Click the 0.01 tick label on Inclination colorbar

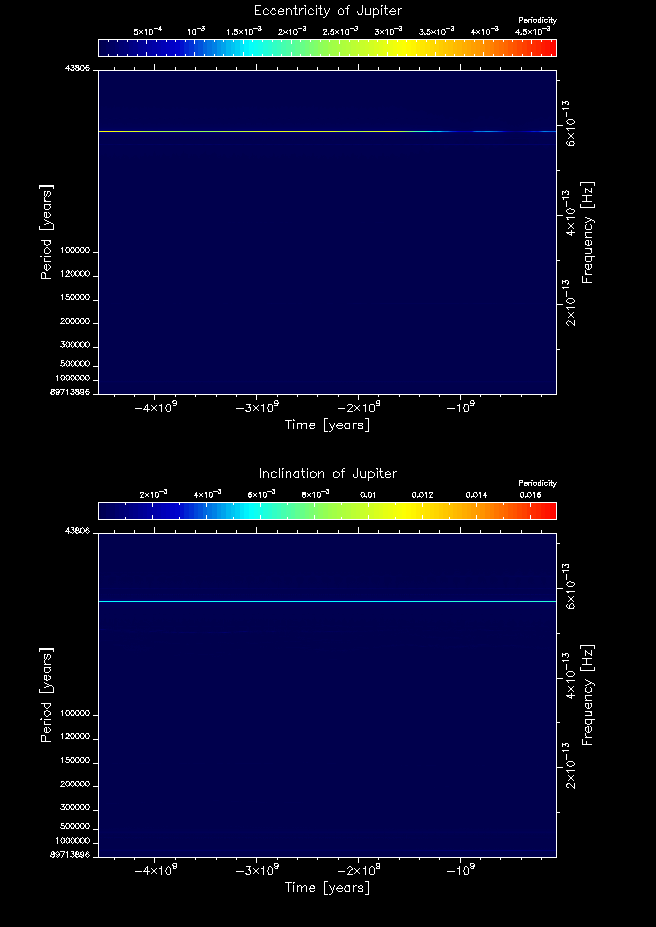pyautogui.click(x=369, y=494)
